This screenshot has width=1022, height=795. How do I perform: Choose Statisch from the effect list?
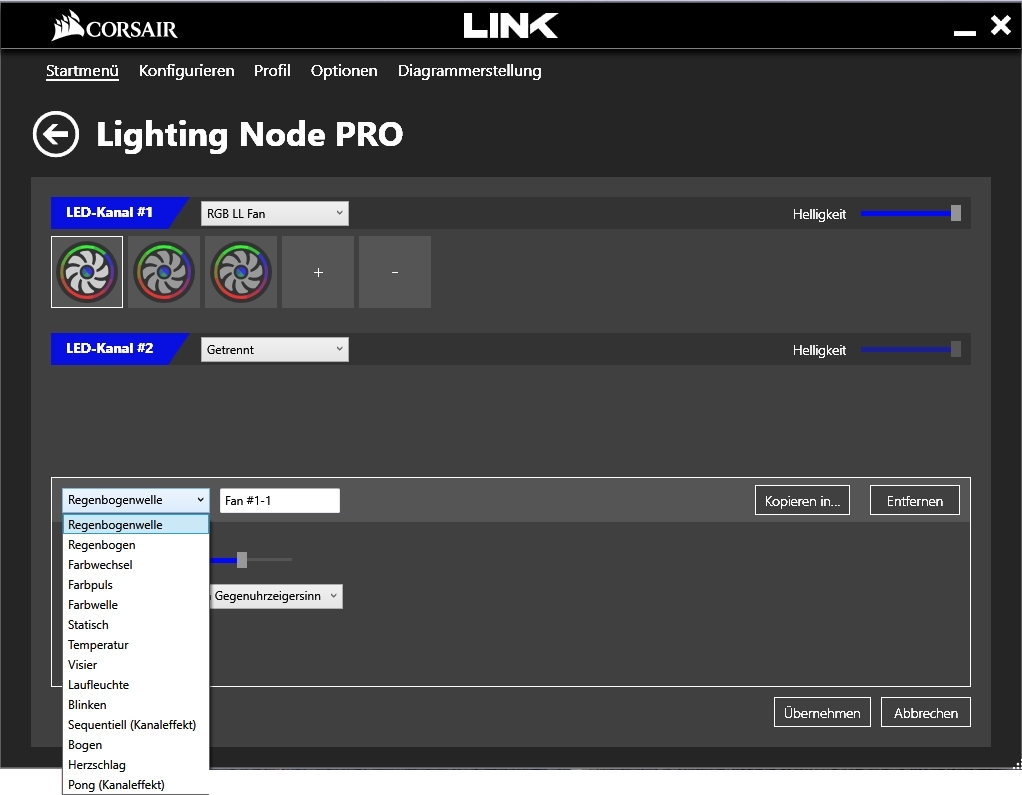(x=88, y=625)
